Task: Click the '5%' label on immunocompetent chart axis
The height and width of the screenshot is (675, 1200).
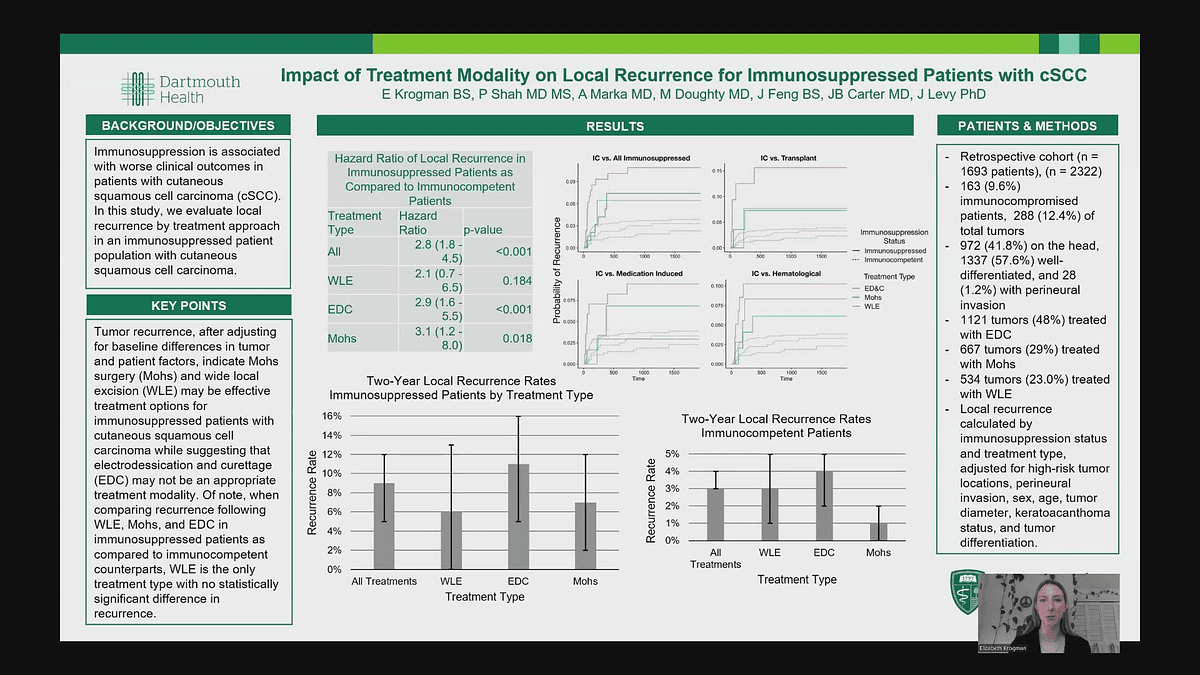Action: pyautogui.click(x=673, y=455)
